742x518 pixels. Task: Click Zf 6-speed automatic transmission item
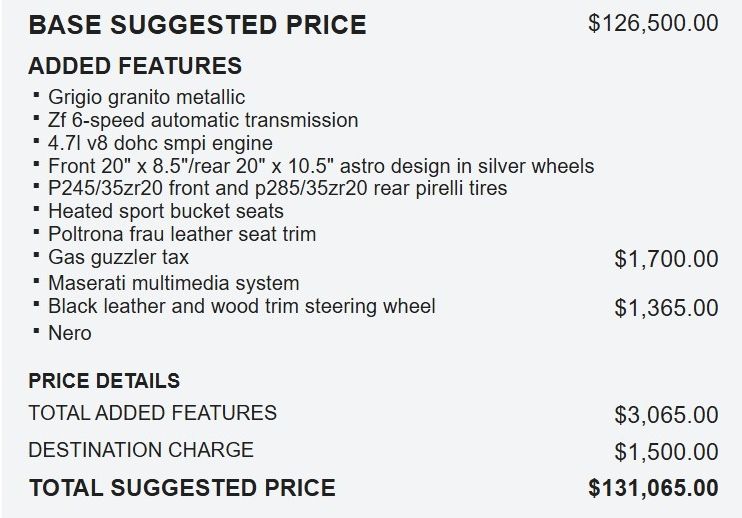tap(203, 120)
